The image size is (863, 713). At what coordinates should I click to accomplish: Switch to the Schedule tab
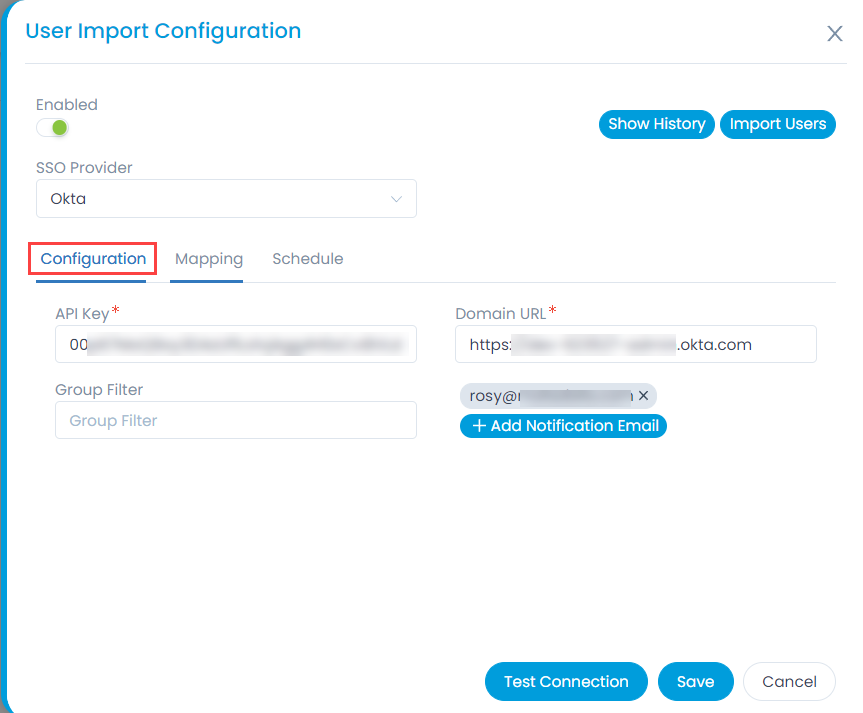point(308,259)
